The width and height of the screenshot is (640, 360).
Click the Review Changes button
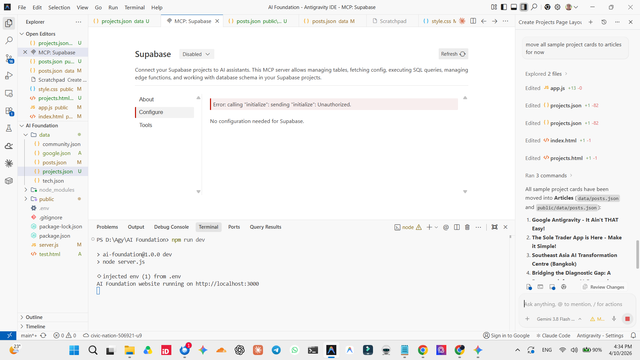click(603, 287)
